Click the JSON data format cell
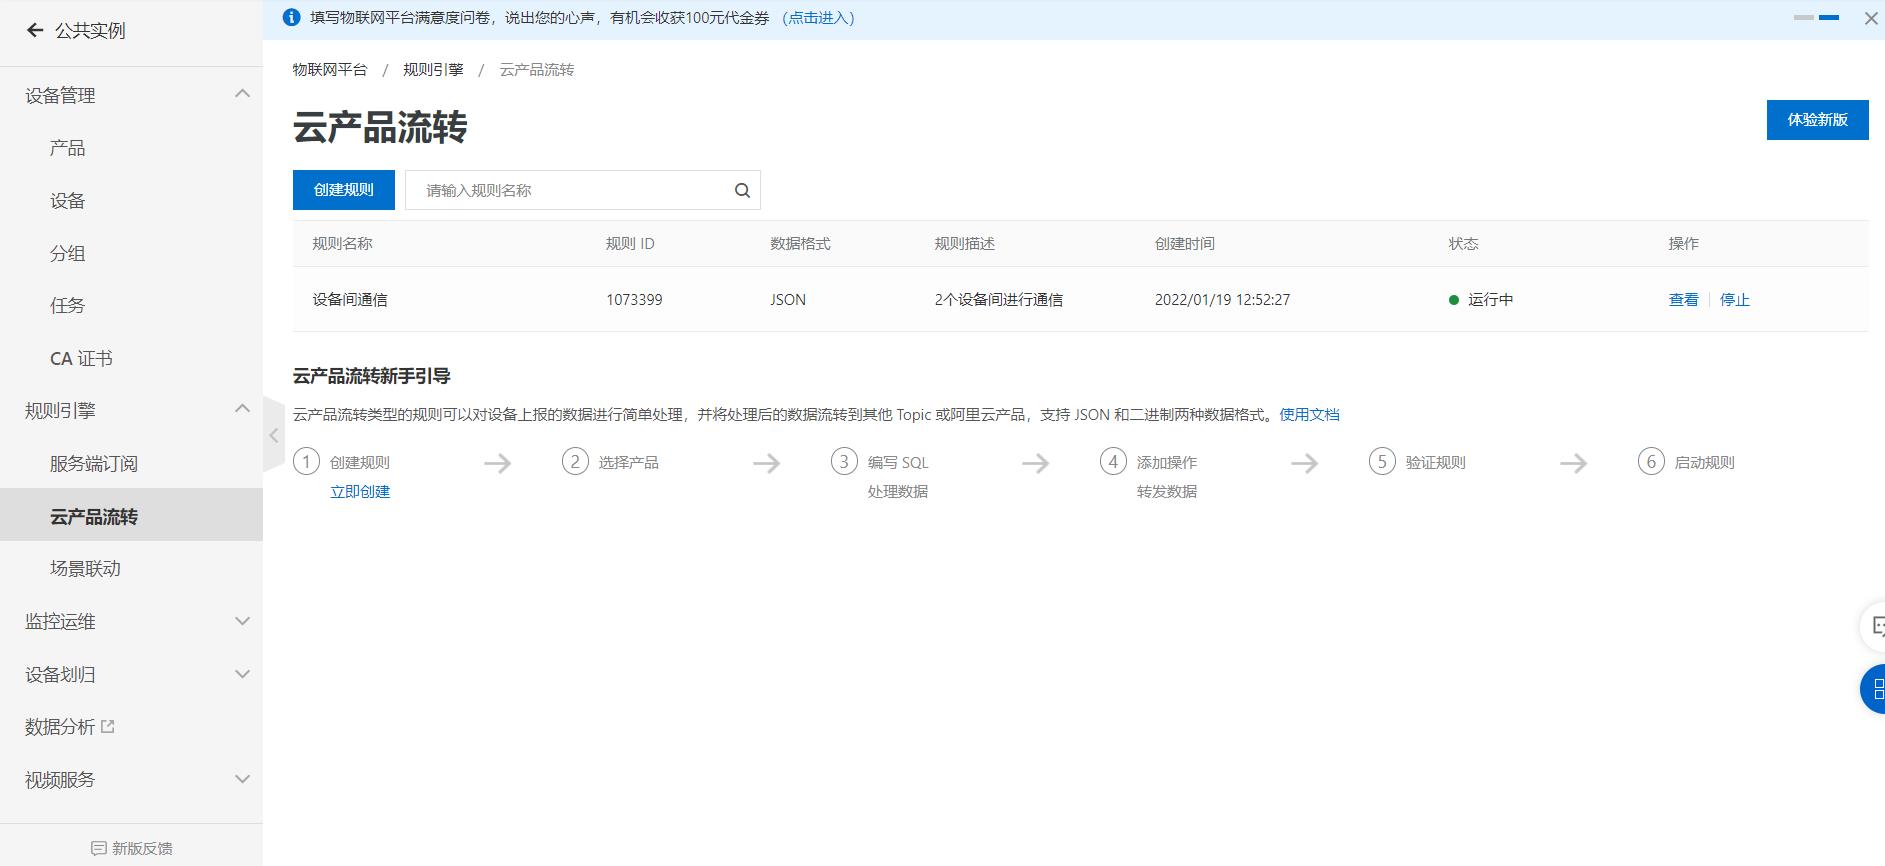Screen dimensions: 1885x866 (788, 300)
